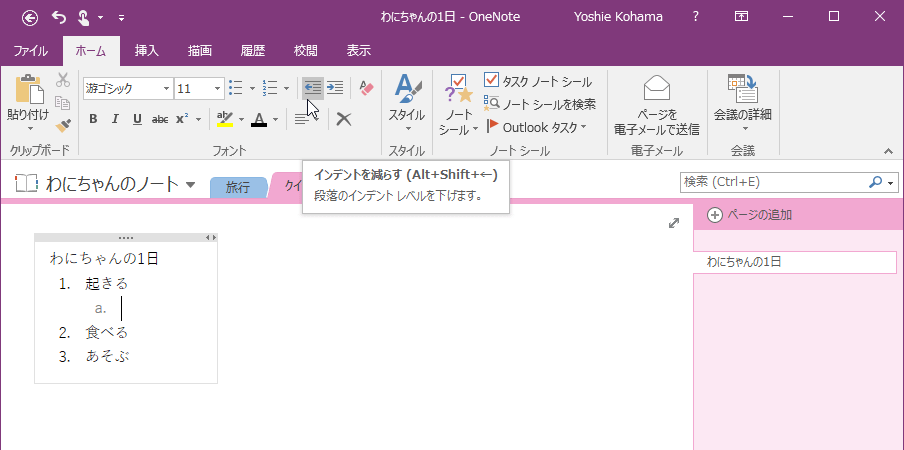The width and height of the screenshot is (904, 450).
Task: Toggle italic formatting
Action: click(x=115, y=119)
